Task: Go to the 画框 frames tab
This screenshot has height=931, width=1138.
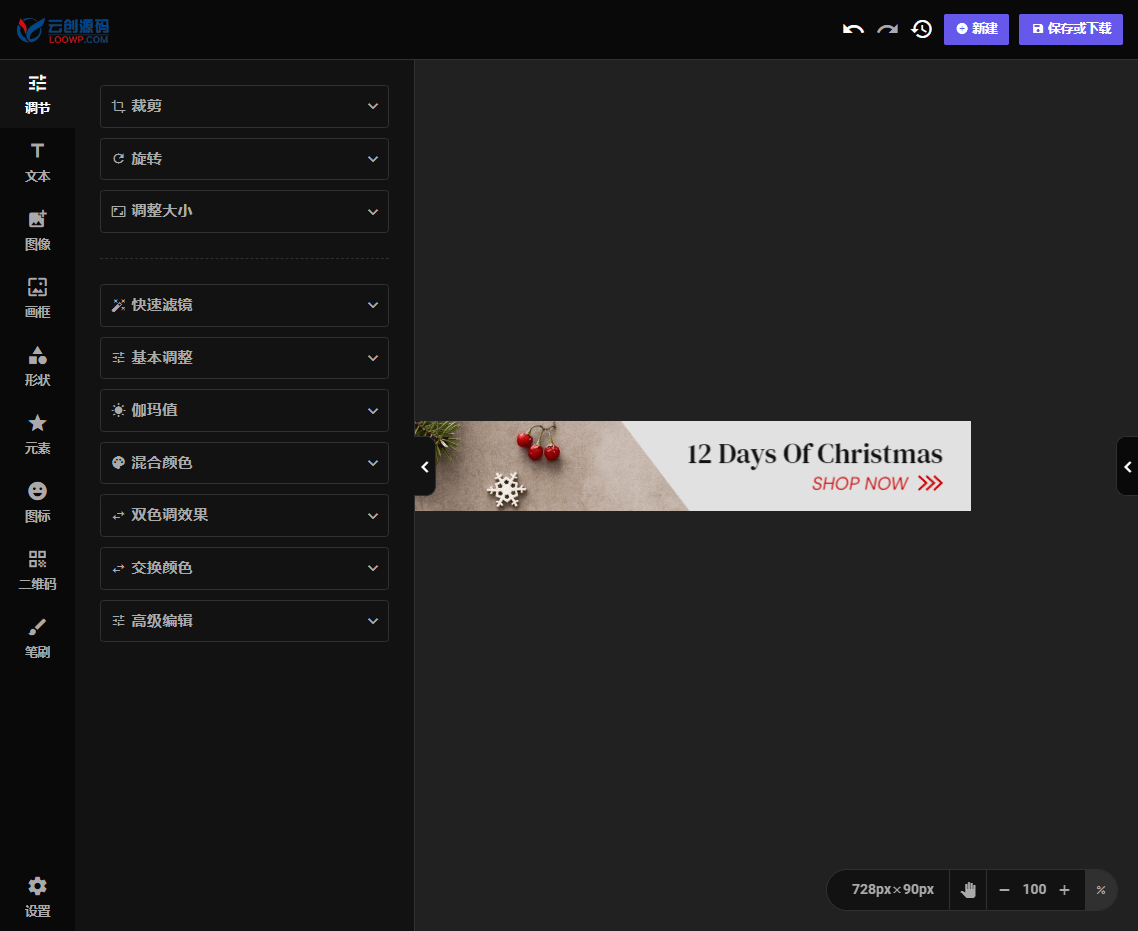Action: (x=37, y=298)
